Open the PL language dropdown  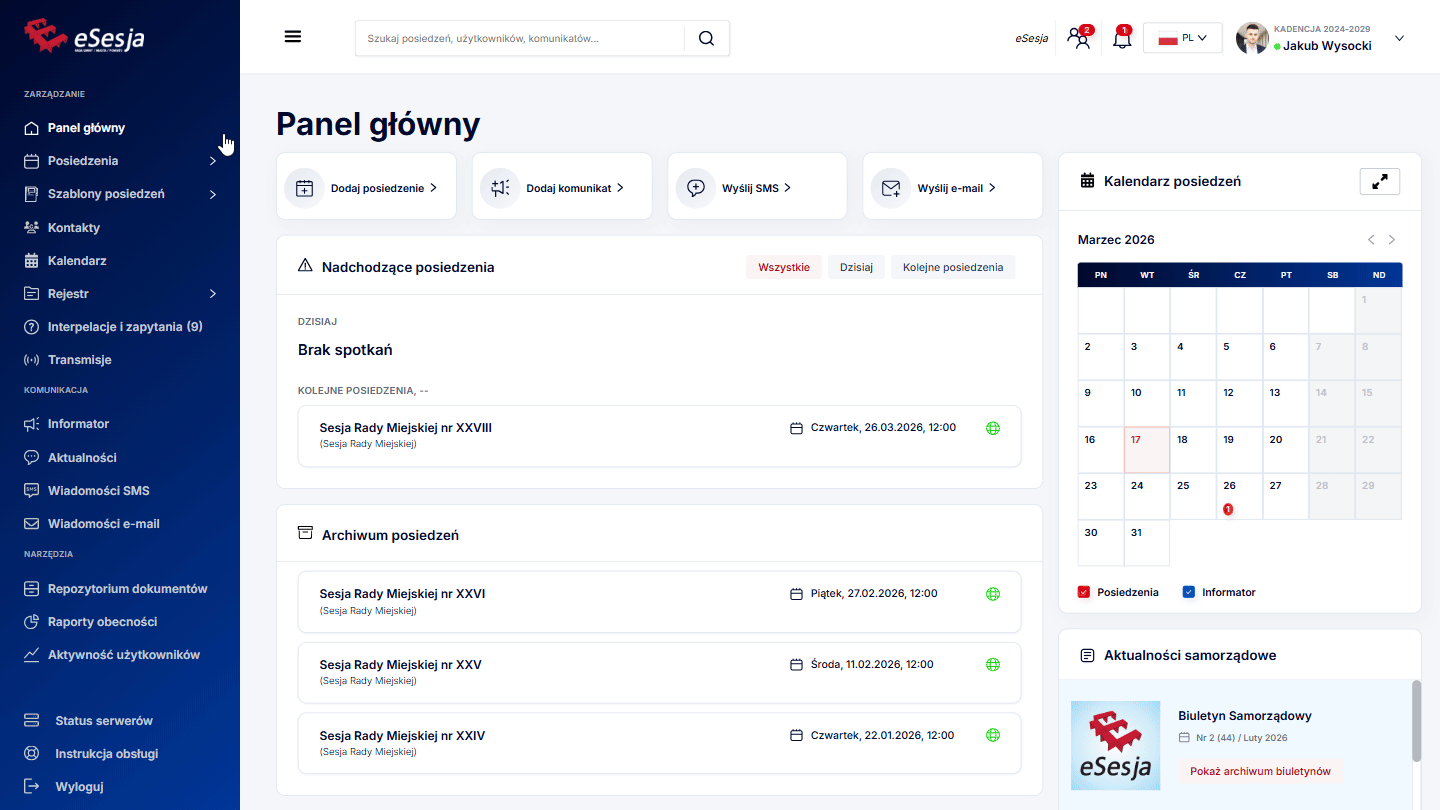point(1182,38)
